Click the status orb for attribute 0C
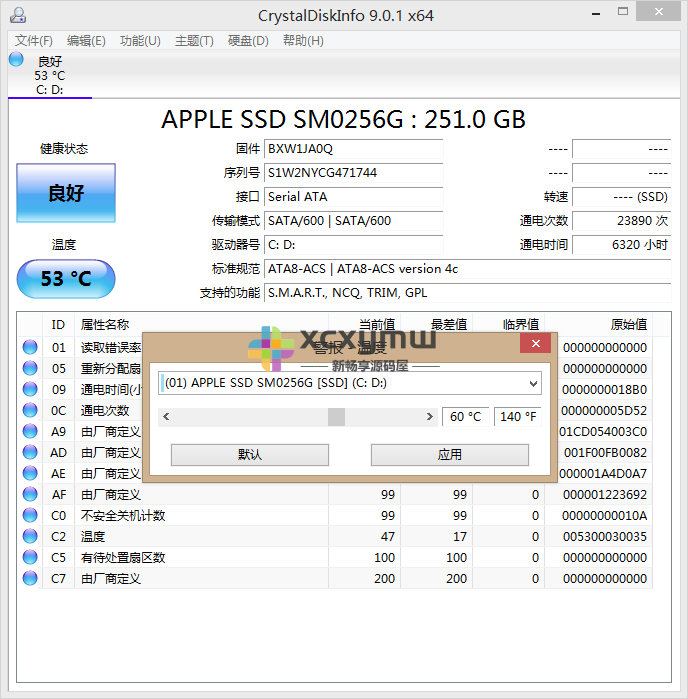The width and height of the screenshot is (688, 699). 30,410
